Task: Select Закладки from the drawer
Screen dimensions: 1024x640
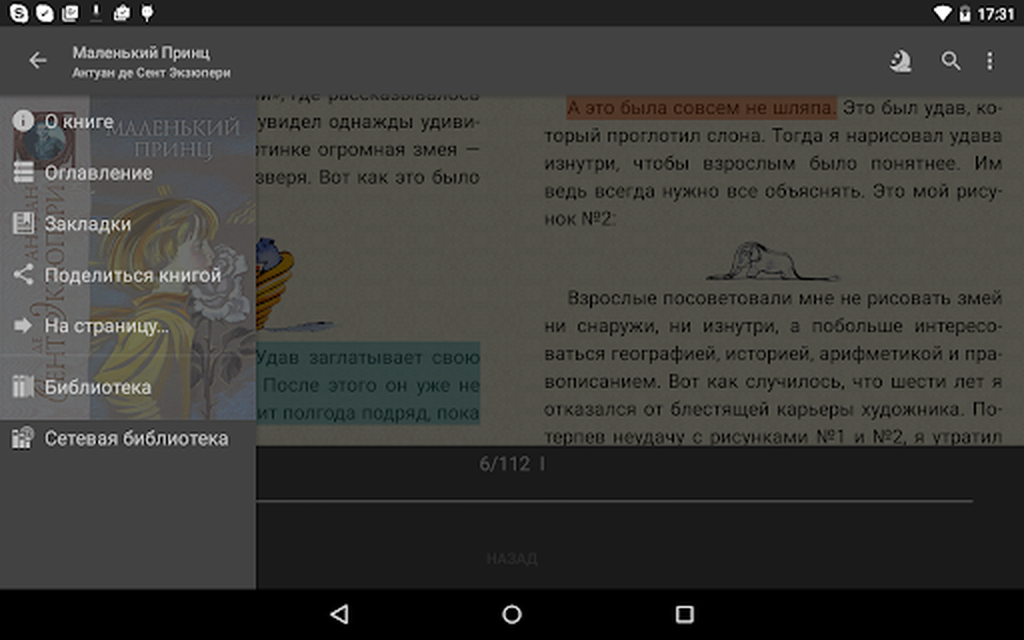Action: [128, 223]
